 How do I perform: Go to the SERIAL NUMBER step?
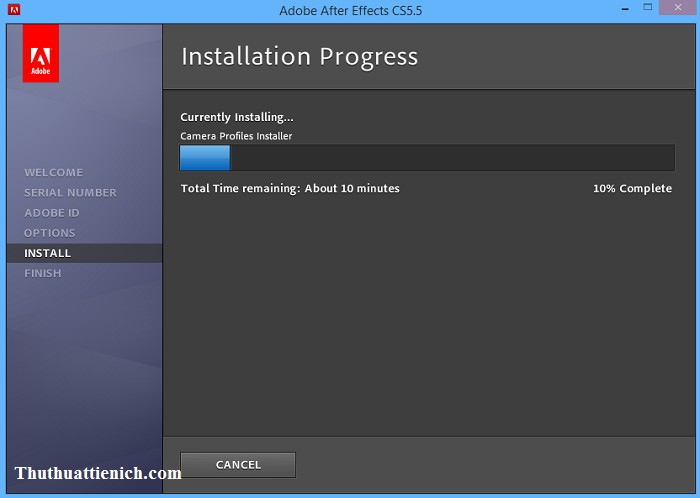(70, 192)
